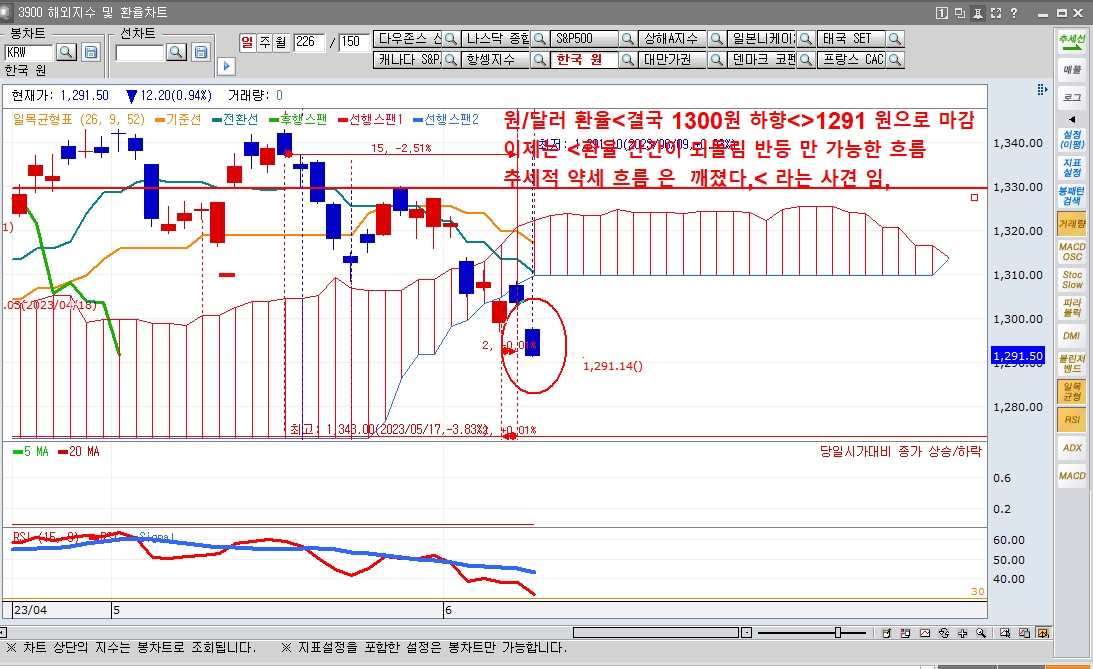The width and height of the screenshot is (1093, 669).
Task: Toggle the 일목균형 Ichimoku indicator
Action: tap(1072, 391)
